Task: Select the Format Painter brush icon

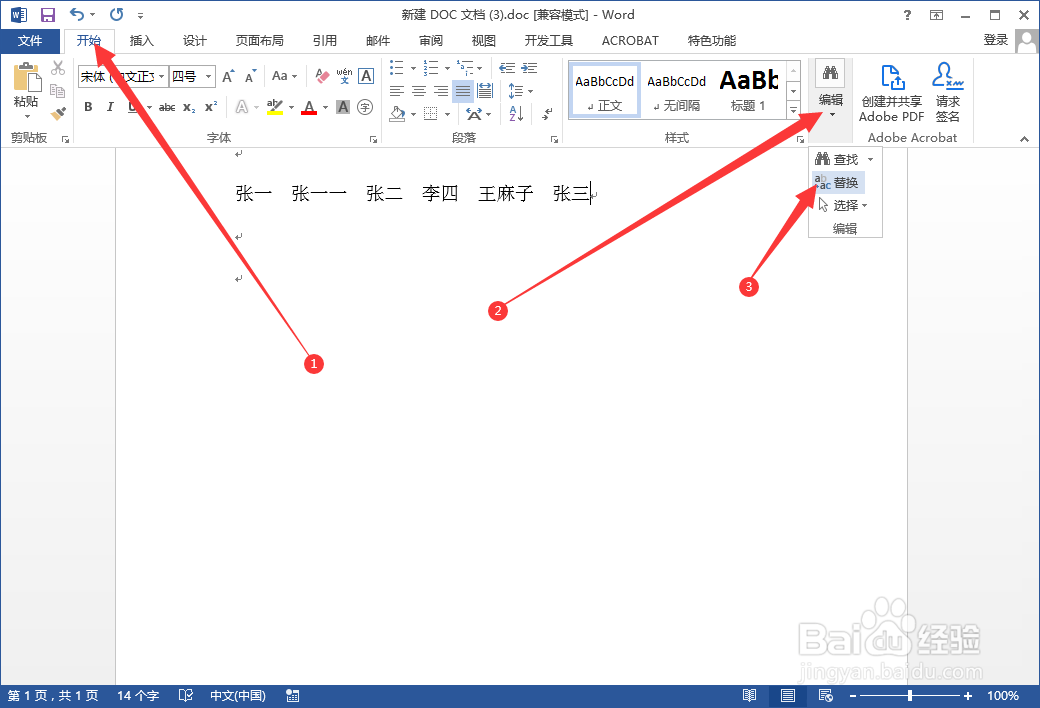Action: click(x=57, y=114)
